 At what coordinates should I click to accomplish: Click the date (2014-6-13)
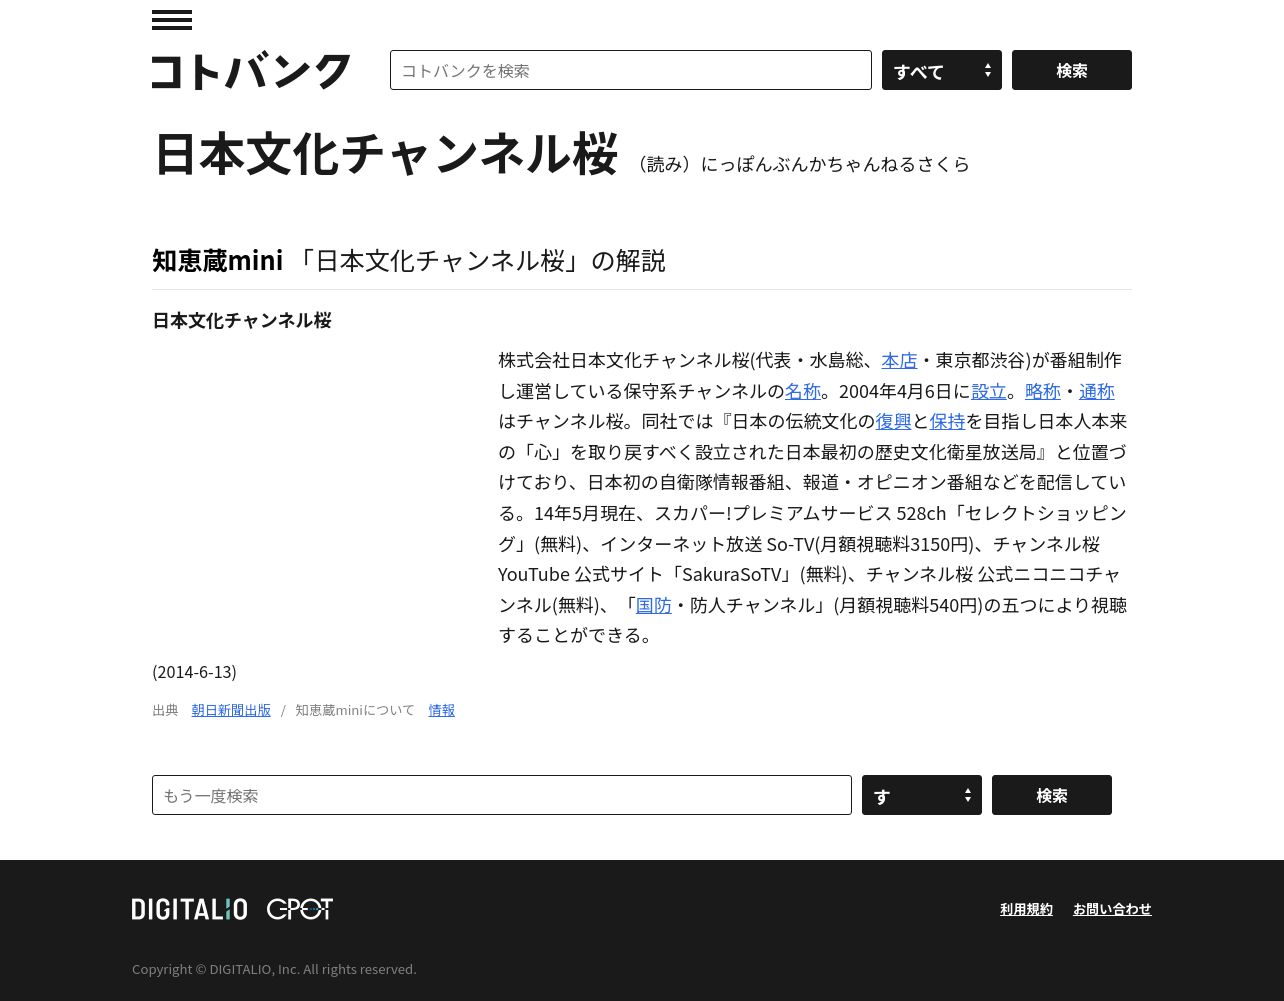194,672
